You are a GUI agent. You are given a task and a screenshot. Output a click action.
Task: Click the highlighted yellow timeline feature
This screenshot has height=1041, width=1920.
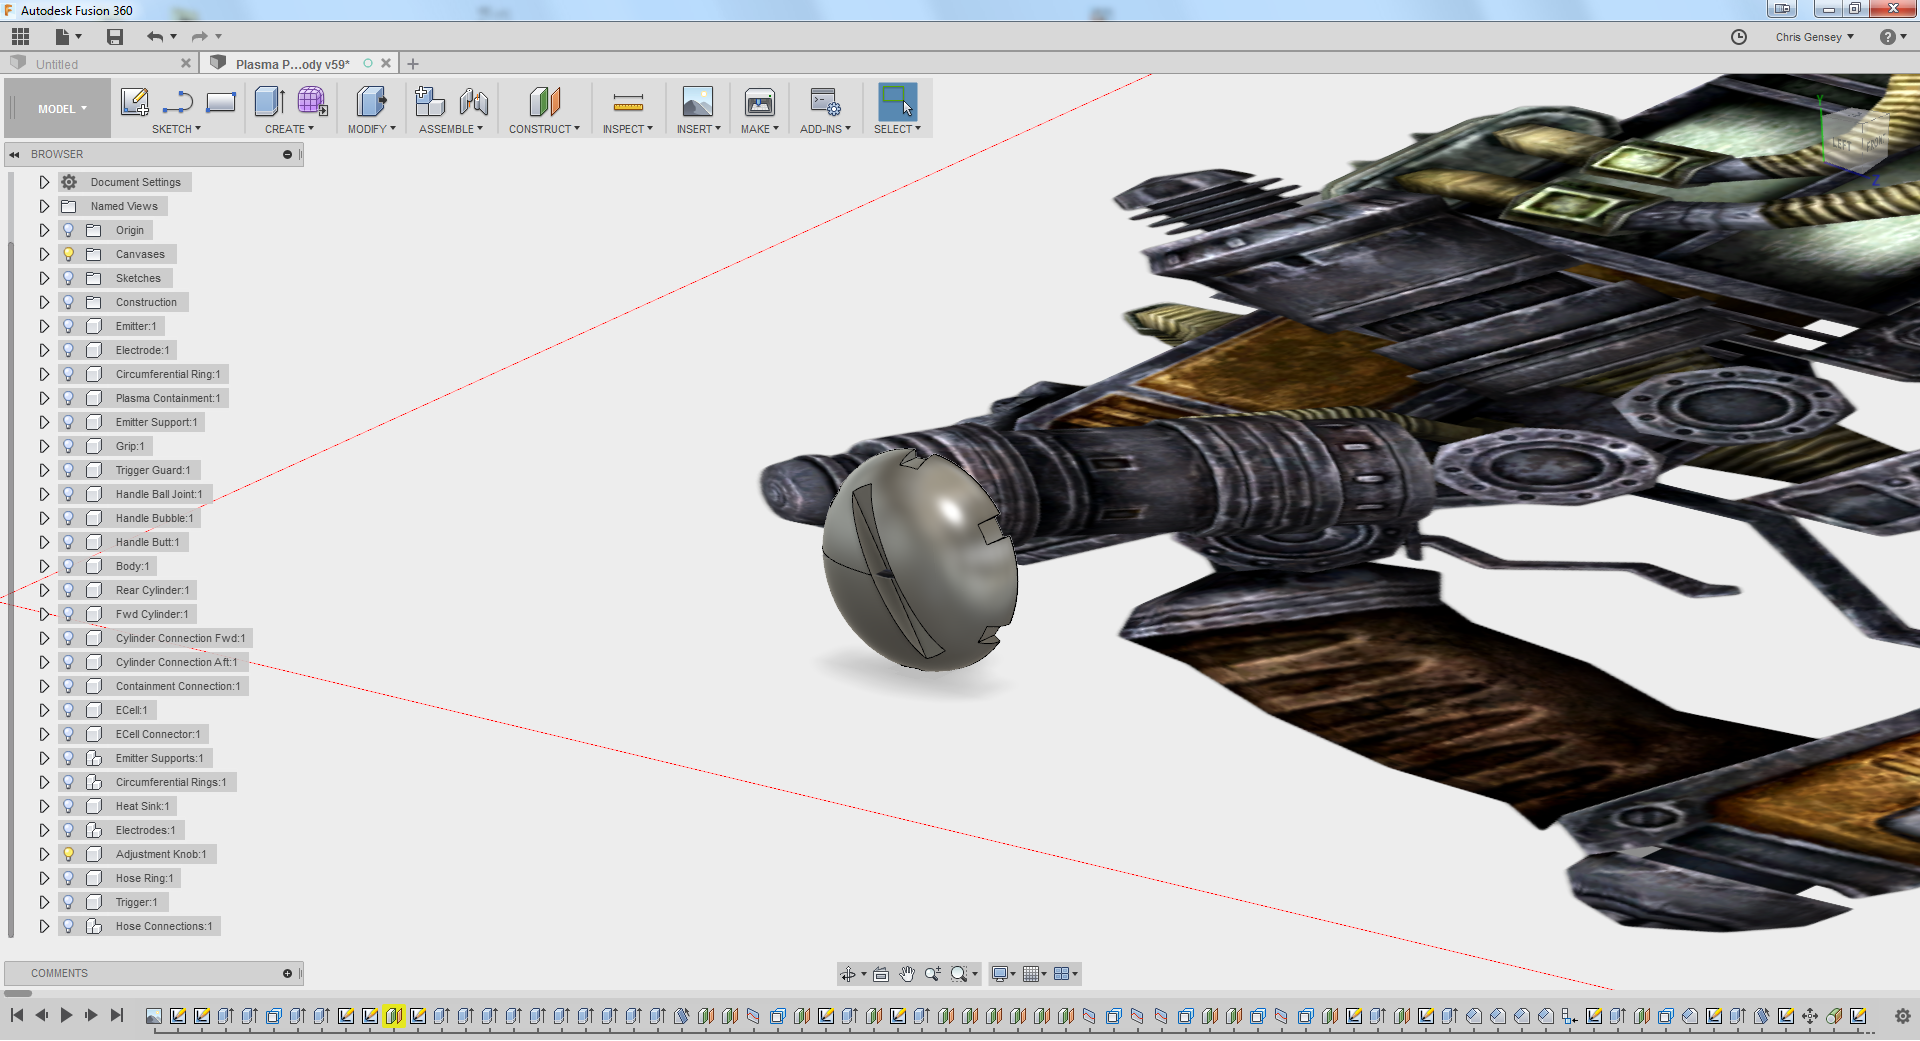click(x=393, y=1016)
